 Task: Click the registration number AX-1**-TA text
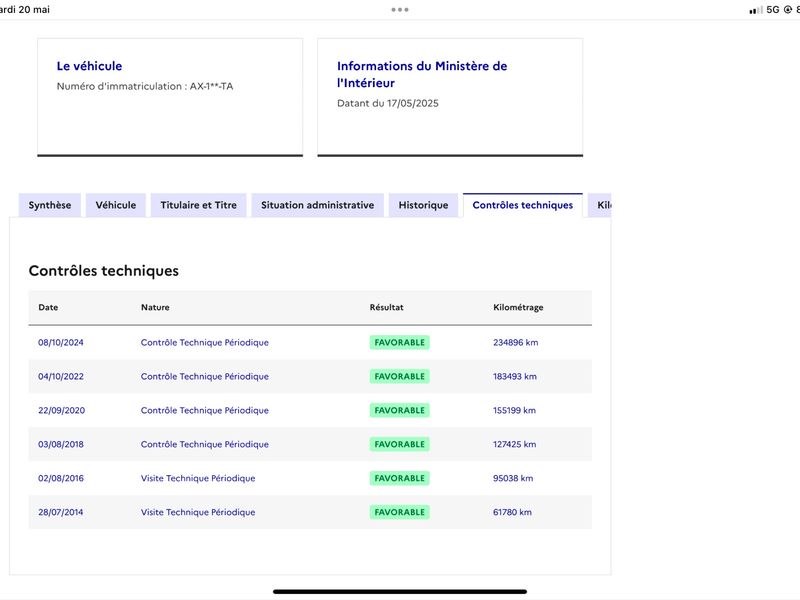coord(211,86)
